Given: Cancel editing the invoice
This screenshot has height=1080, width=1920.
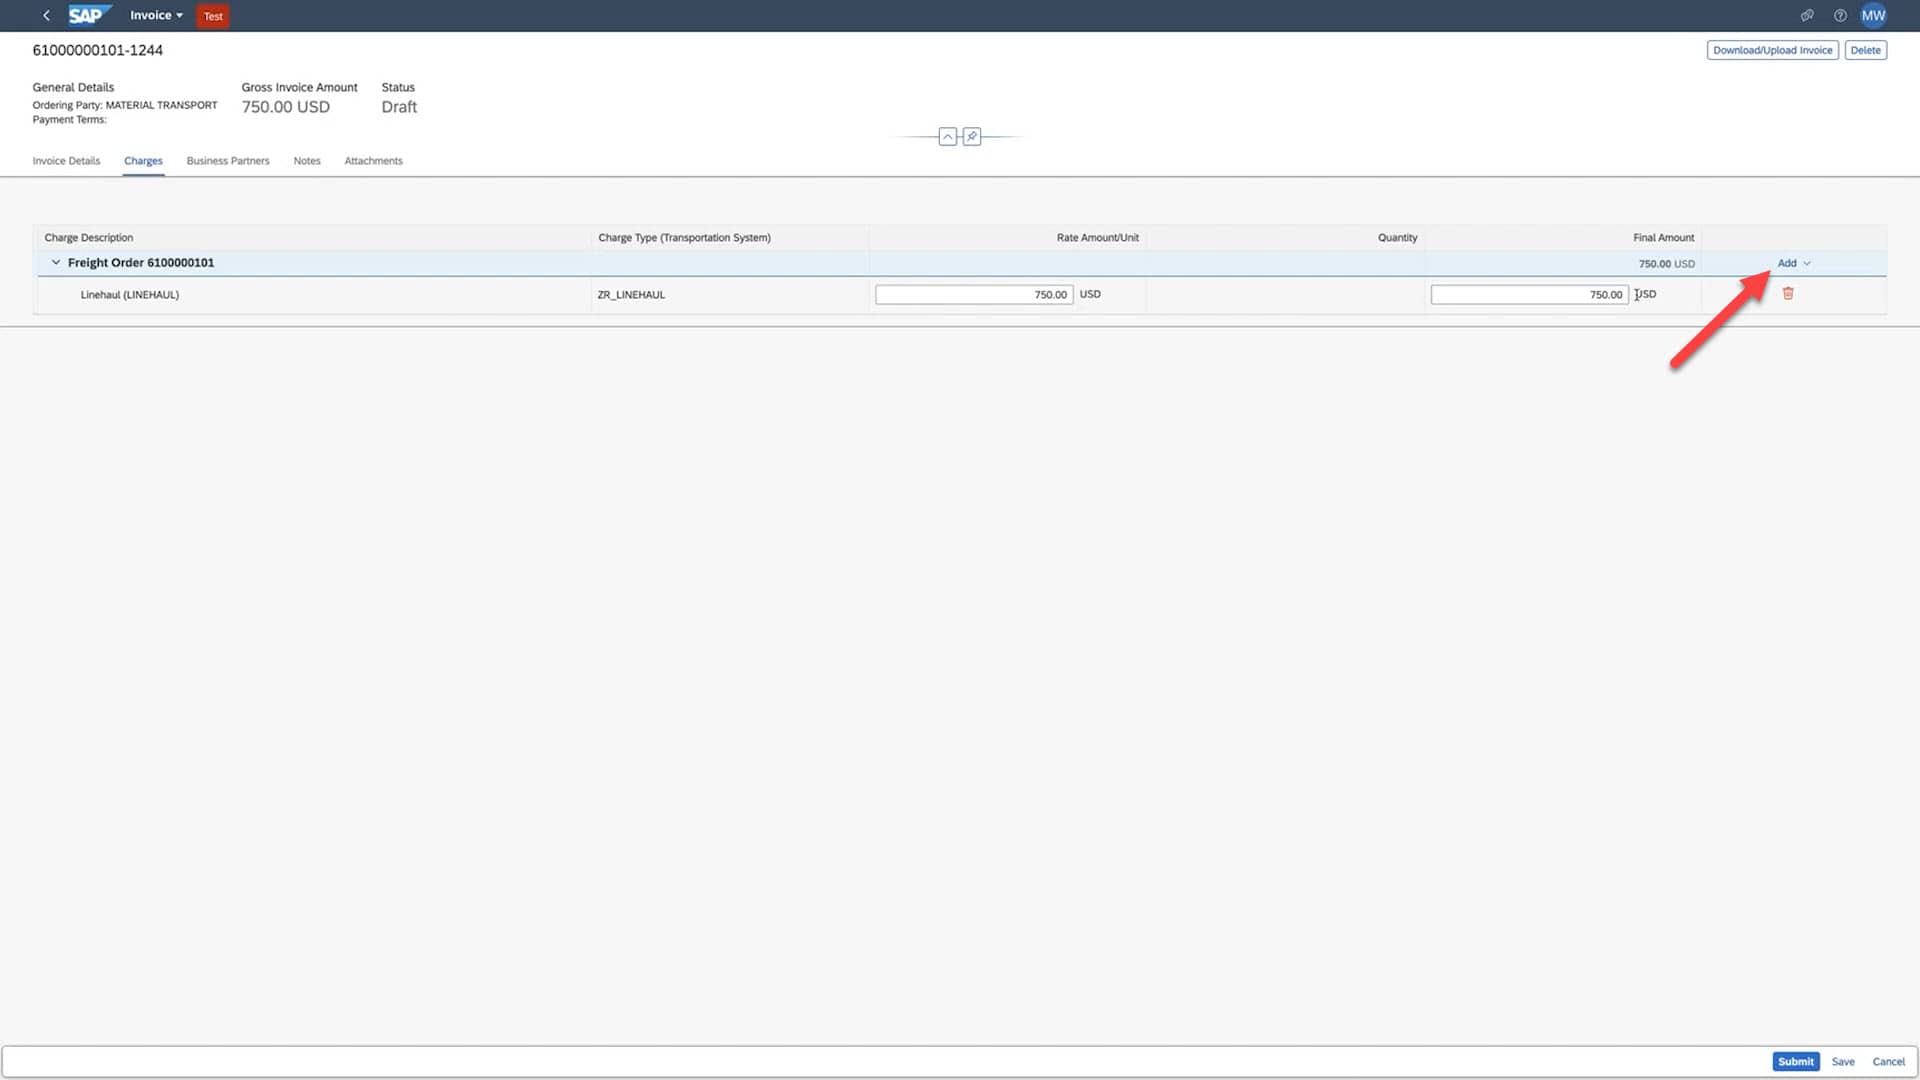Looking at the screenshot, I should (x=1888, y=1062).
